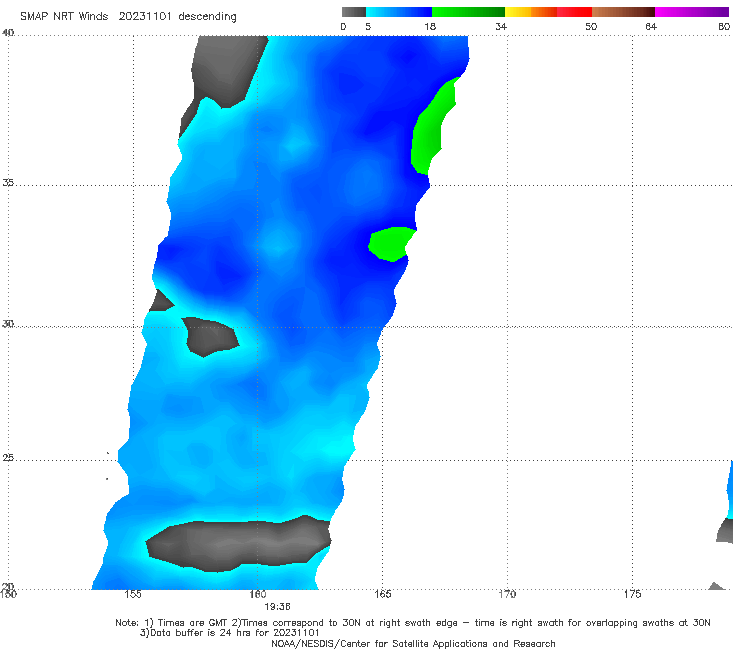740x650 pixels.
Task: Click the swath time label '19:36'
Action: tap(277, 607)
